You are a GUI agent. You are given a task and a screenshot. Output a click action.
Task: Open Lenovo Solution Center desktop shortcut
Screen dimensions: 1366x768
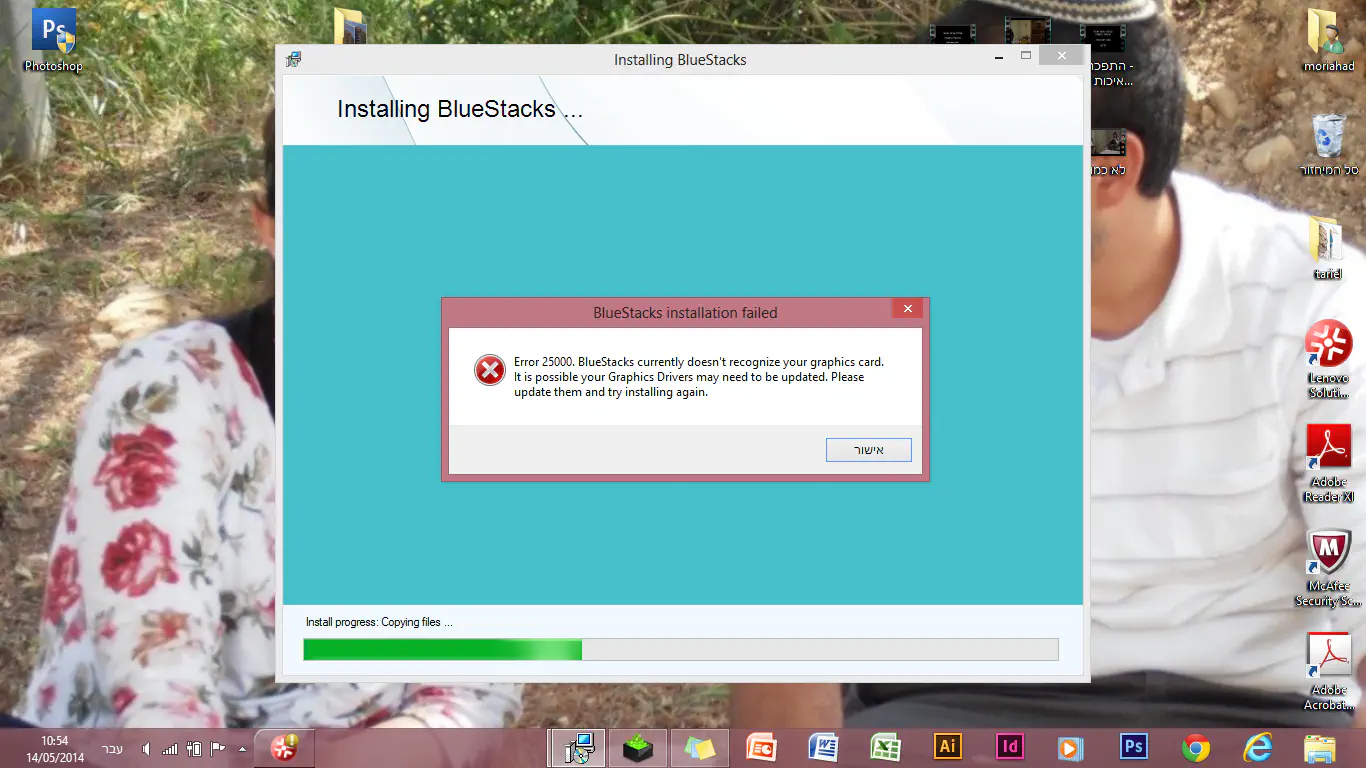(x=1328, y=357)
